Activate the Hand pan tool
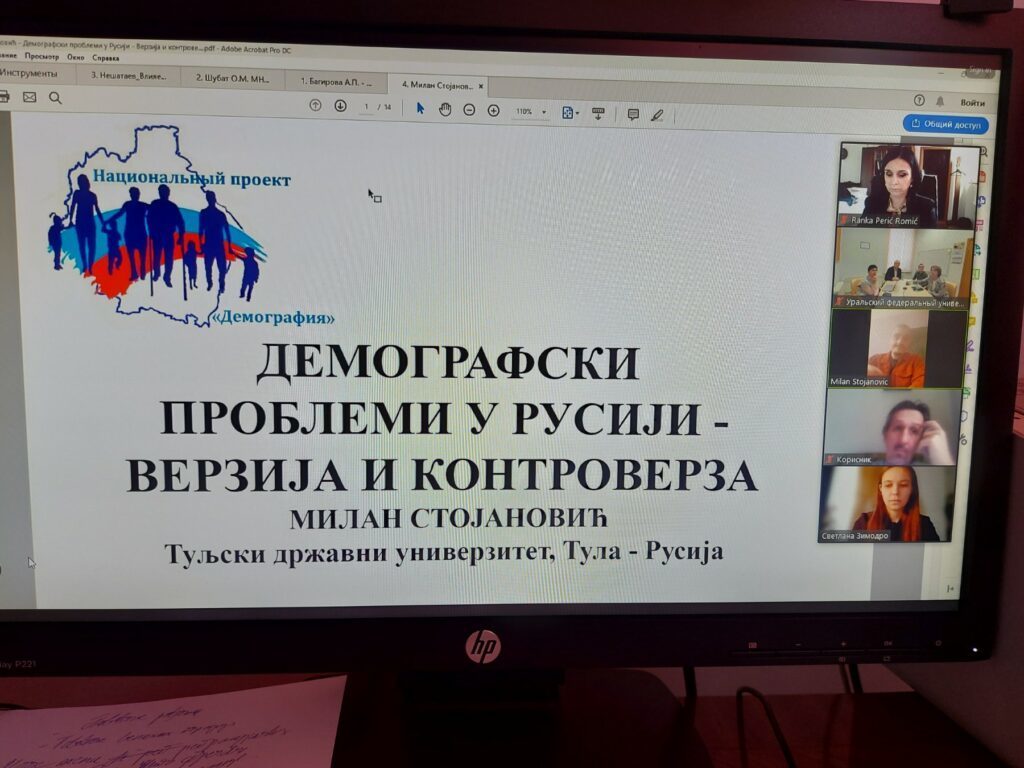Viewport: 1024px width, 768px height. tap(445, 109)
